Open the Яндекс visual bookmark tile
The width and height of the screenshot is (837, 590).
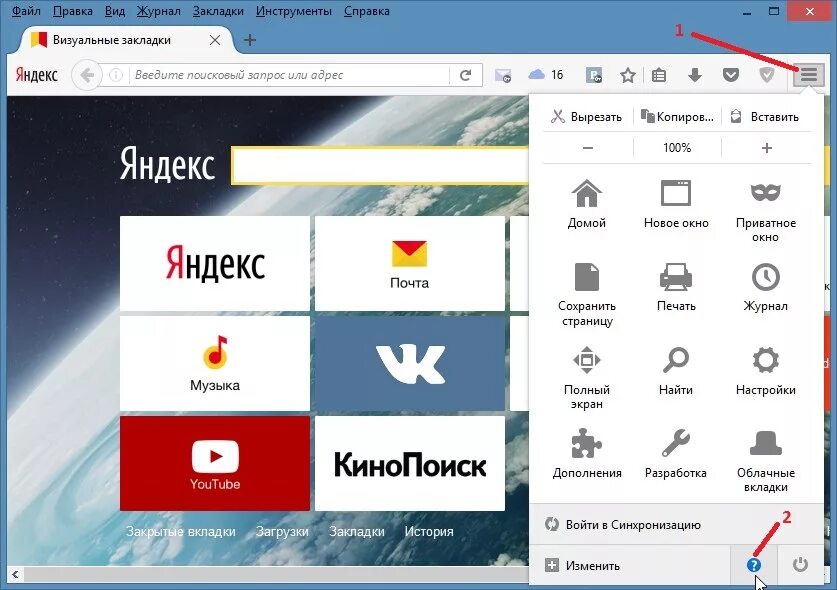pos(215,263)
